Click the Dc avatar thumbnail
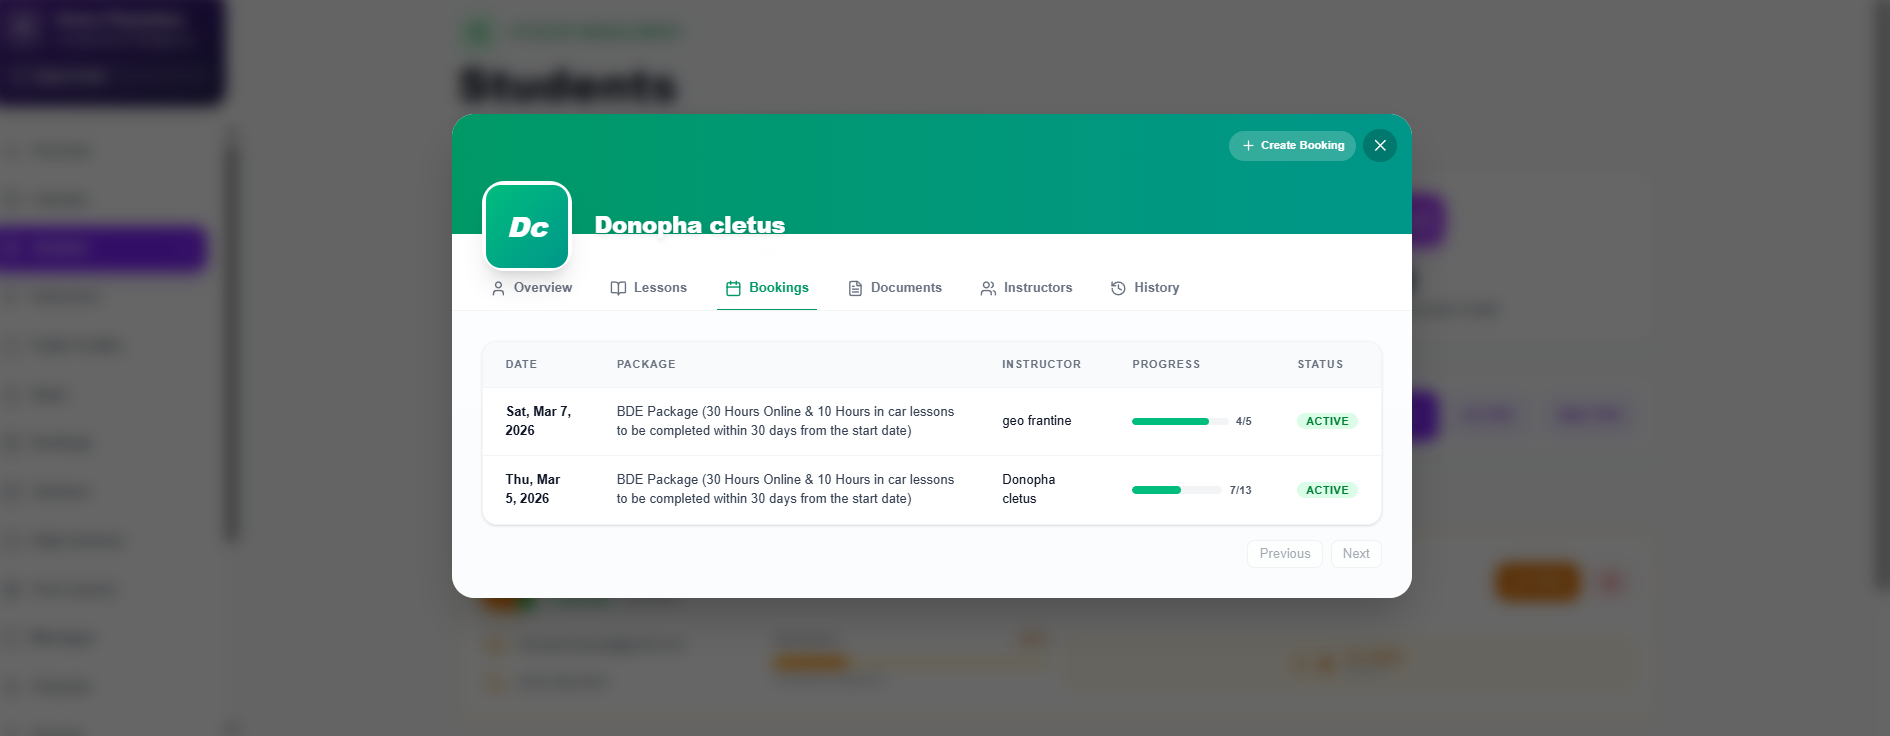This screenshot has width=1890, height=736. pos(527,227)
